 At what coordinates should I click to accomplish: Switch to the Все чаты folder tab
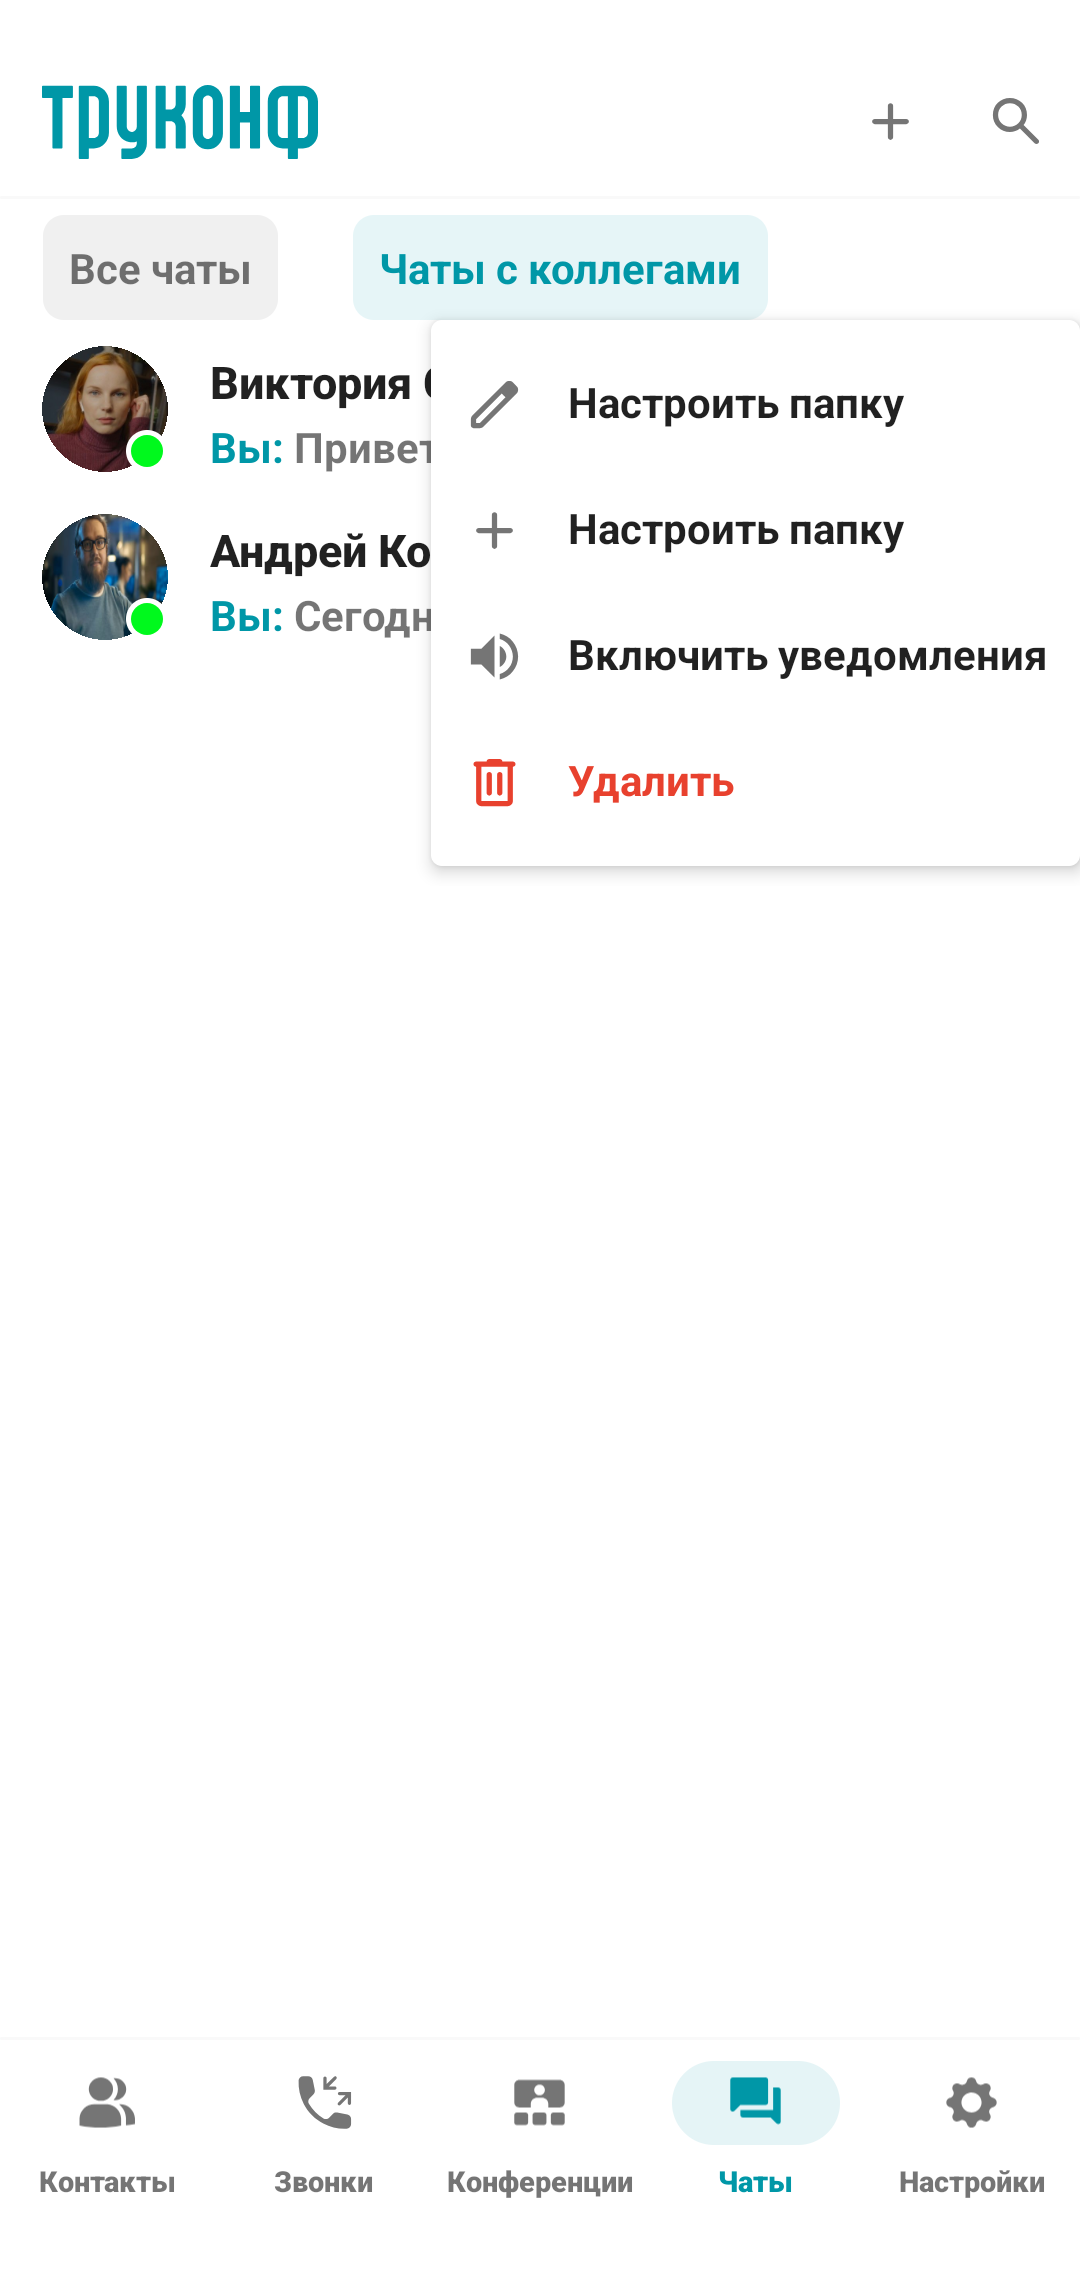coord(160,268)
